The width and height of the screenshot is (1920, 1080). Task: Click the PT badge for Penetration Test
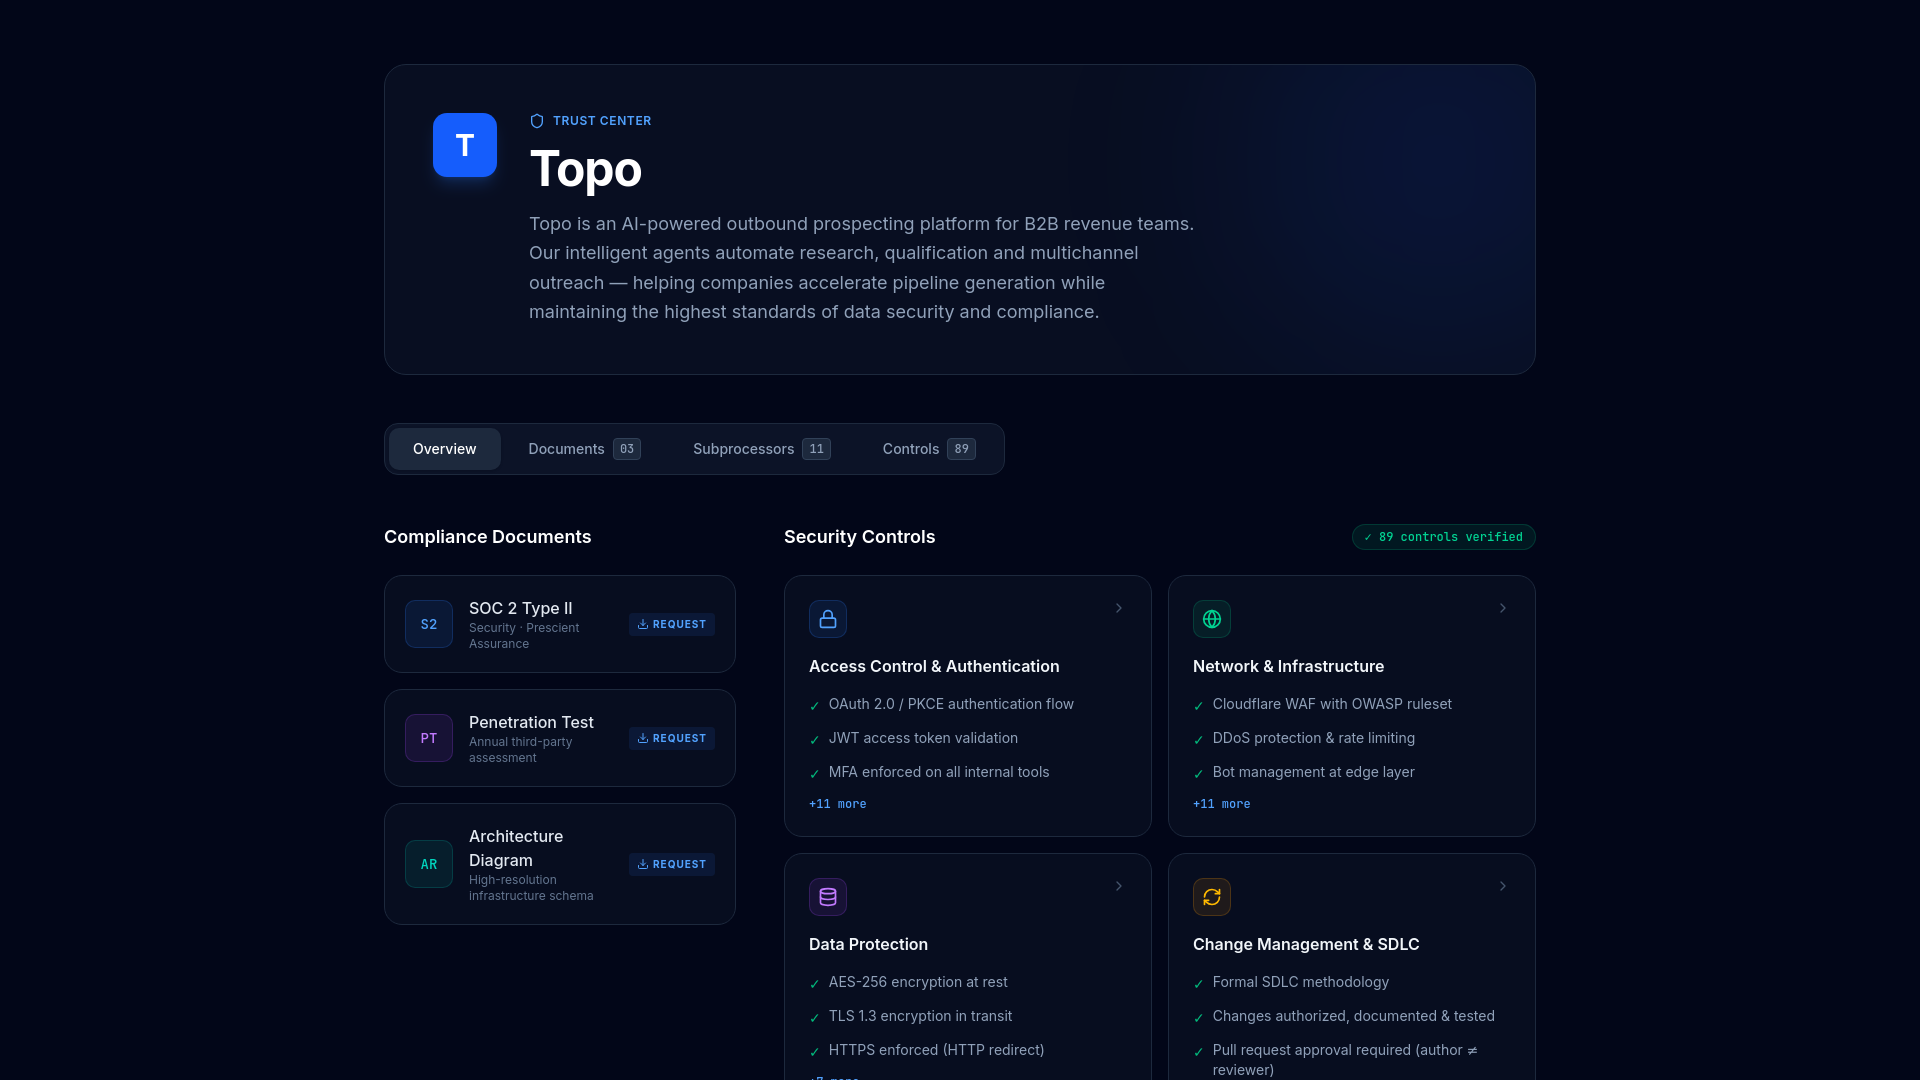(429, 738)
